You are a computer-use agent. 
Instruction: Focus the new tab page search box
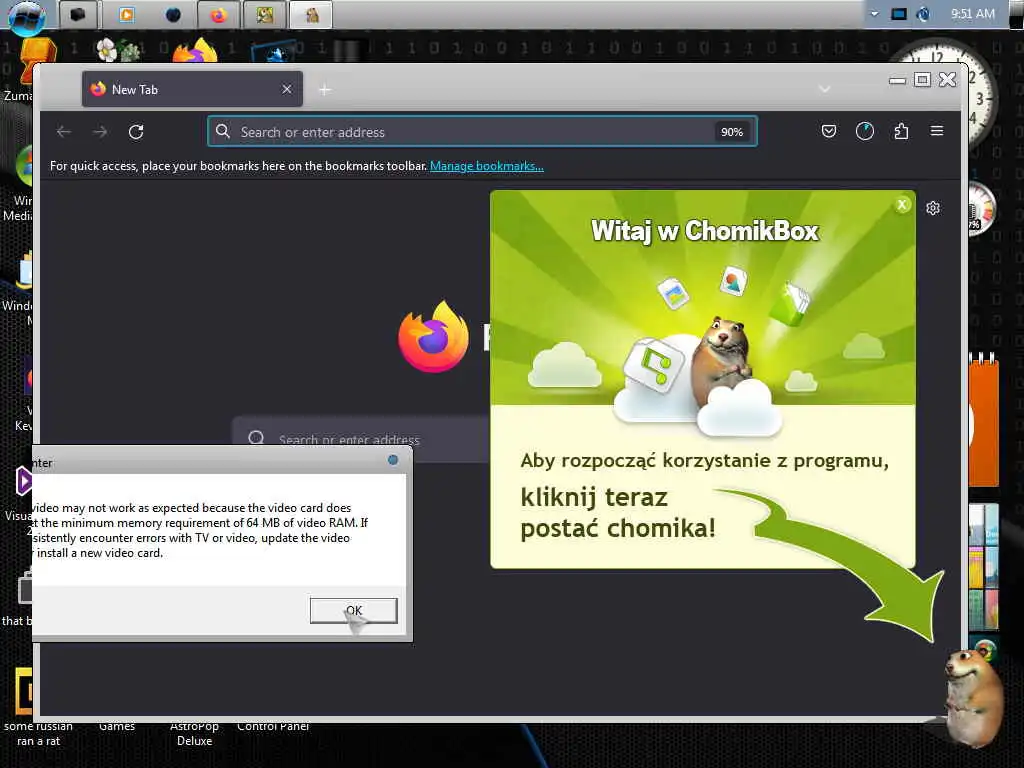coord(362,439)
